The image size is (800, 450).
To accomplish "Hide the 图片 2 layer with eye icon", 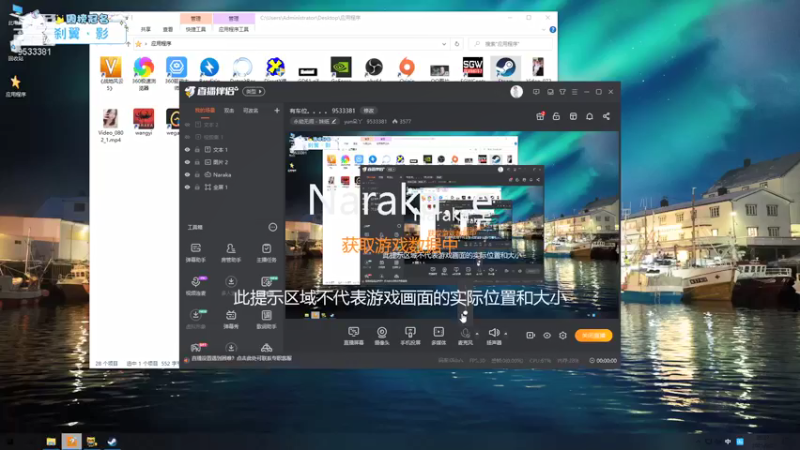I will click(x=187, y=162).
